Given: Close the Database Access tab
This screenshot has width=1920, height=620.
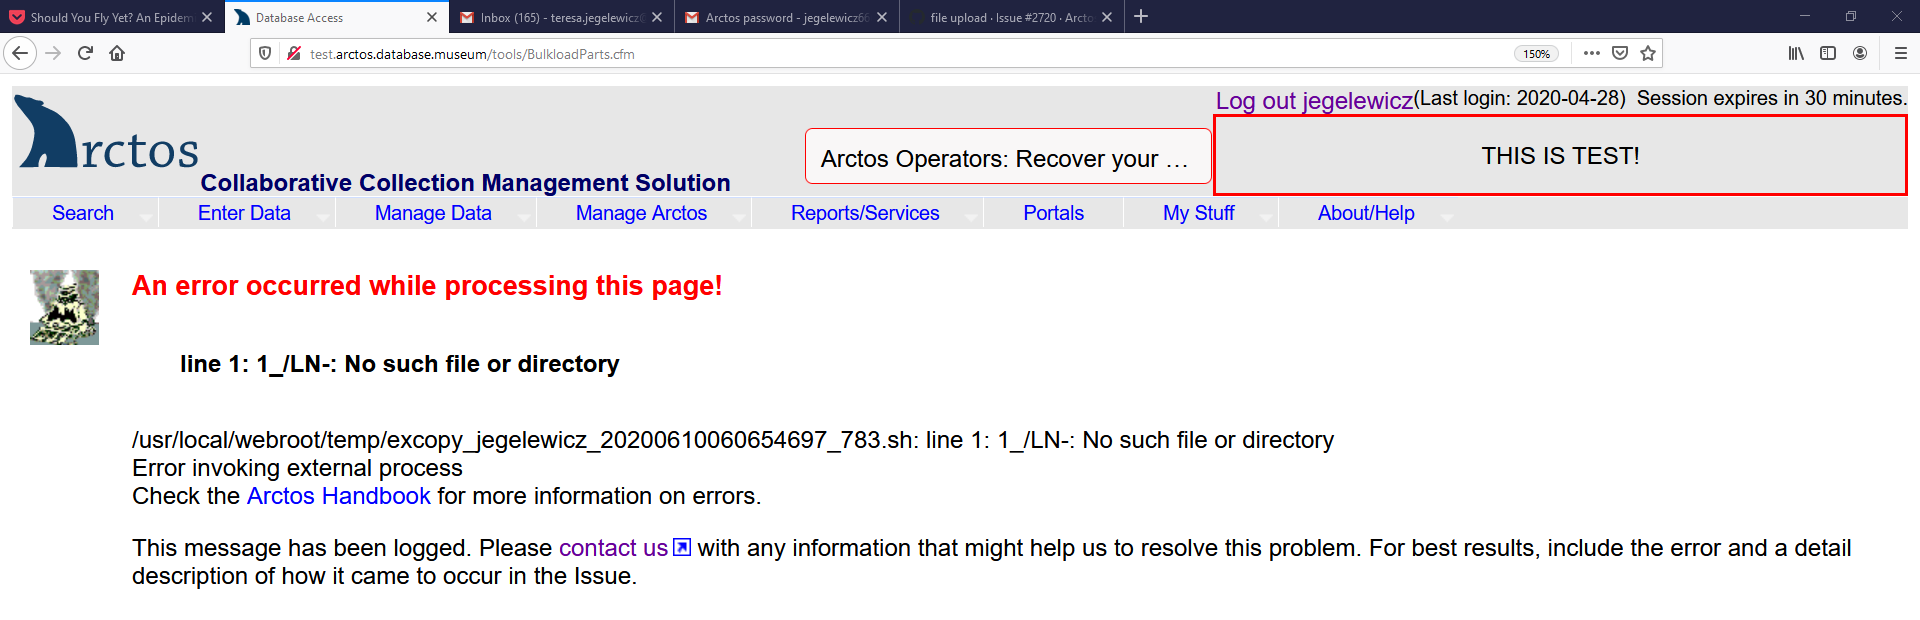Looking at the screenshot, I should [x=432, y=17].
